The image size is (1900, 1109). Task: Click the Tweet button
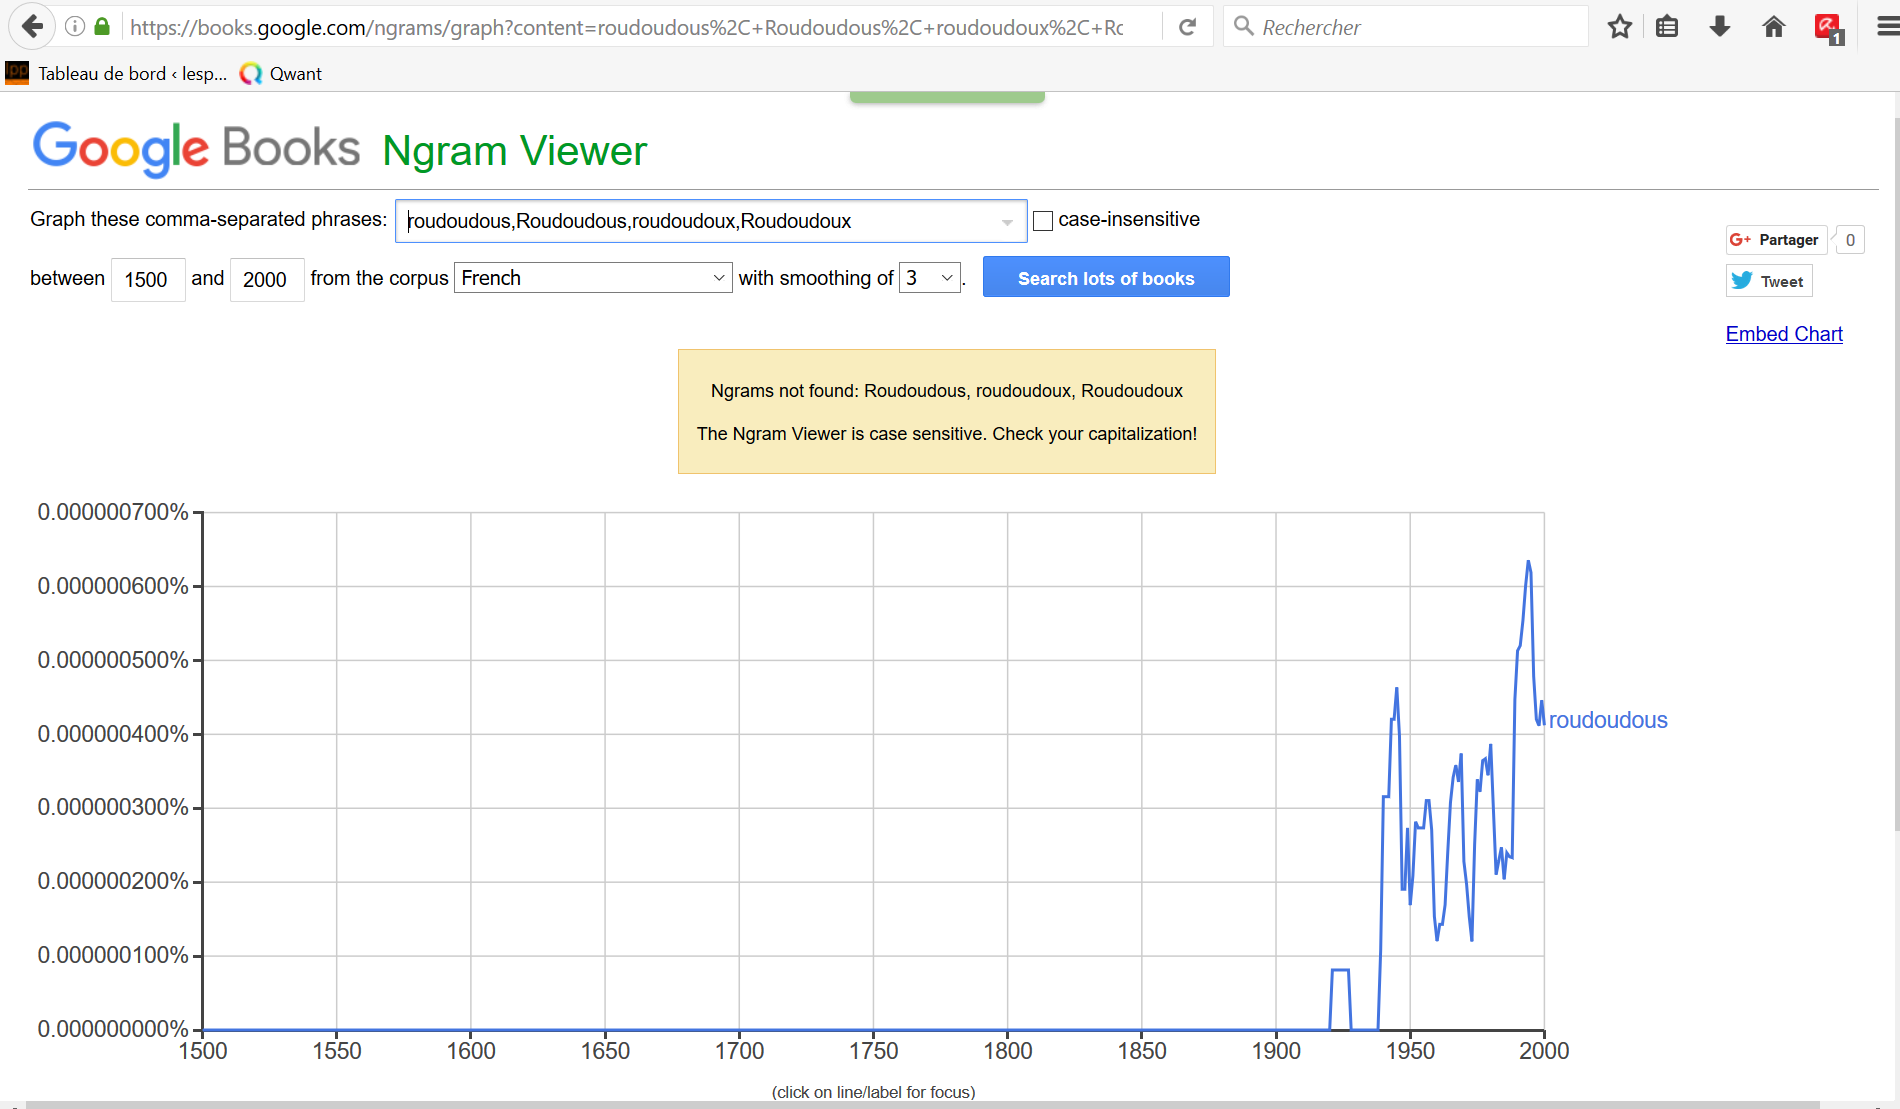pyautogui.click(x=1769, y=281)
